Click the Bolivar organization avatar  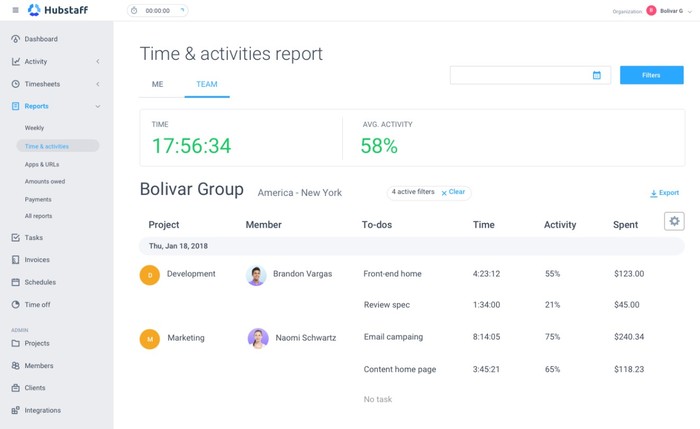coord(651,10)
